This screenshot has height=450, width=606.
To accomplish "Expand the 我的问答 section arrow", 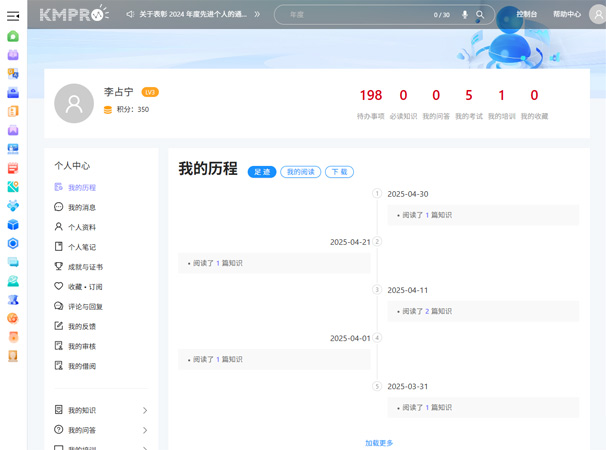I will pyautogui.click(x=145, y=431).
